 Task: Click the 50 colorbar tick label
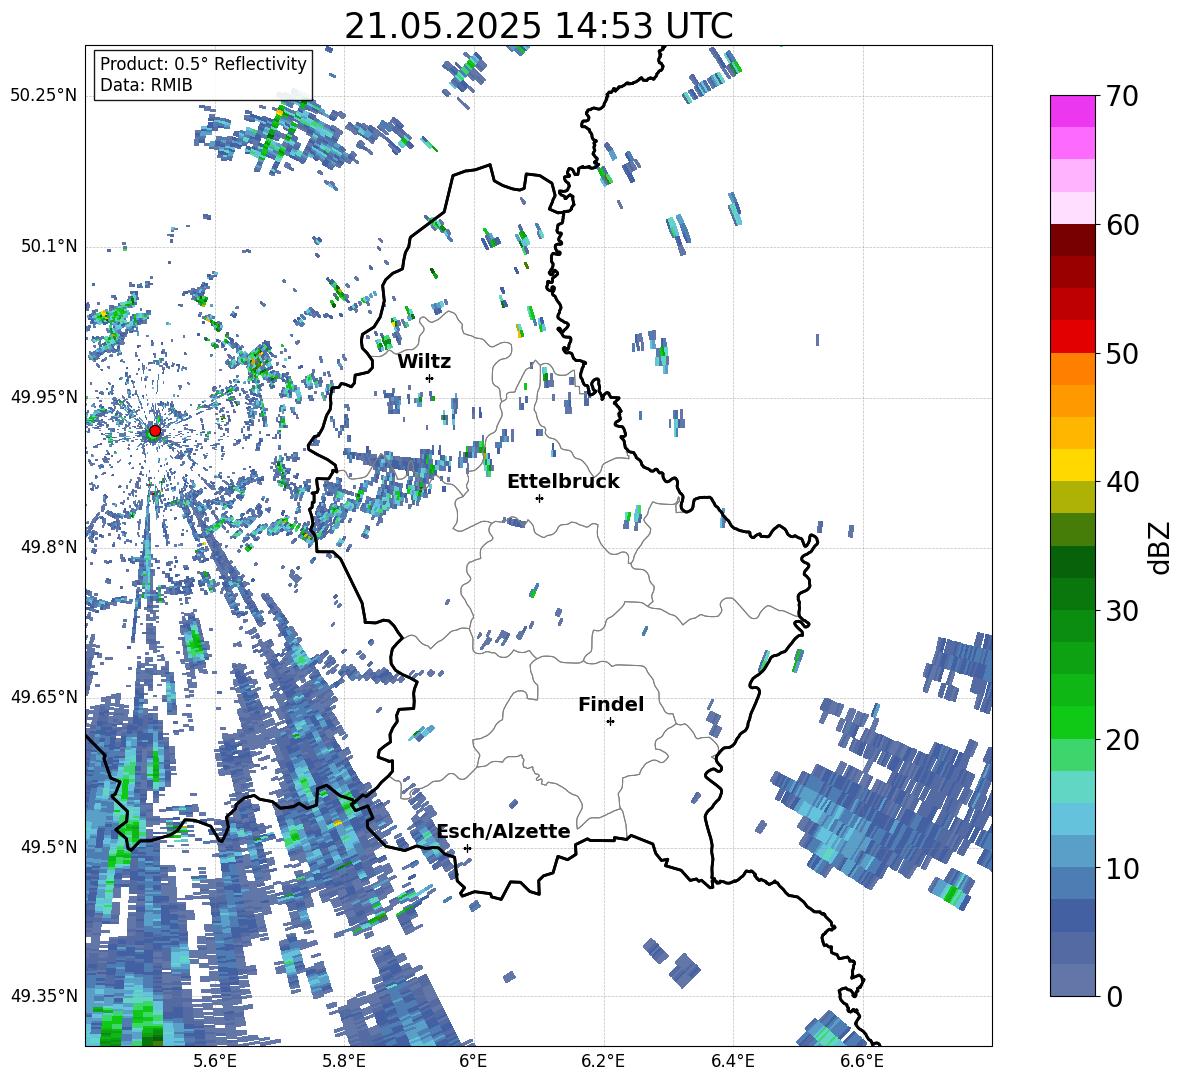tap(1122, 354)
